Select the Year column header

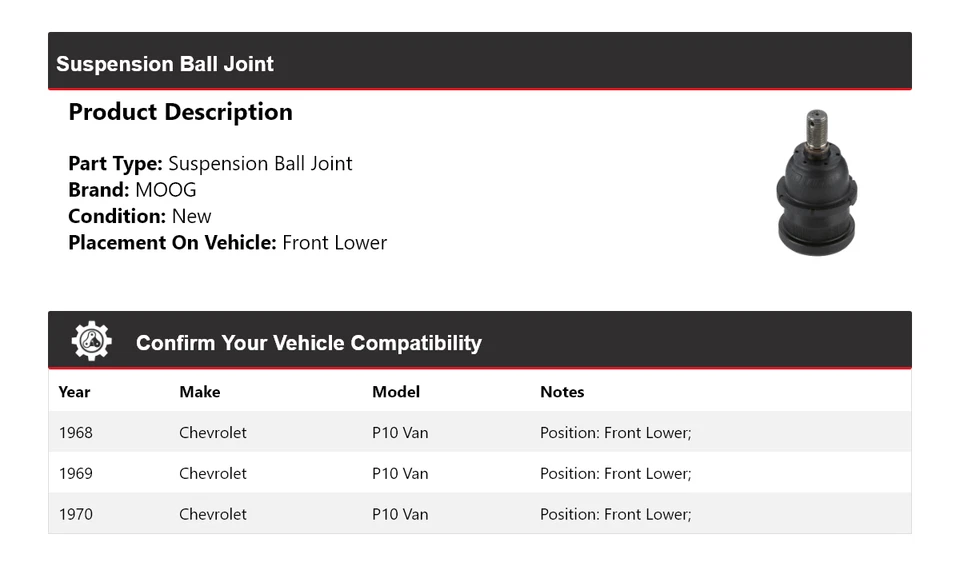[x=74, y=392]
